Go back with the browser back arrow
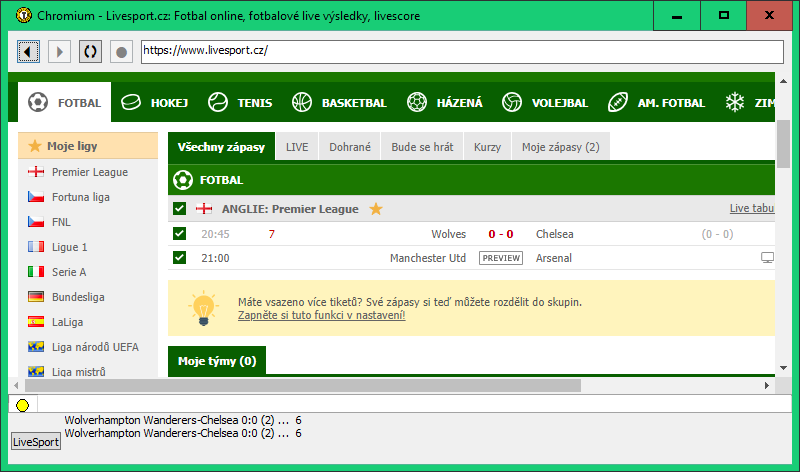800x472 pixels. 29,52
